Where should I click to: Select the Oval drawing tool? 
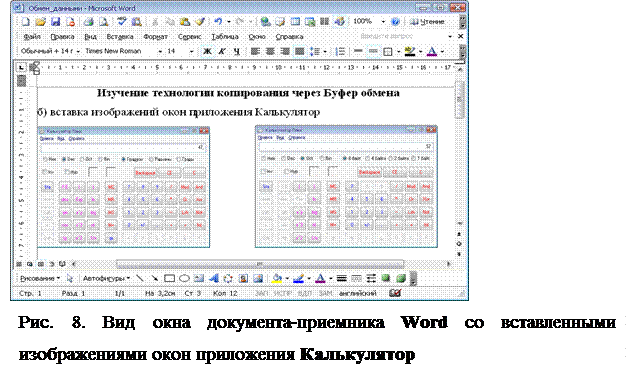coord(184,278)
